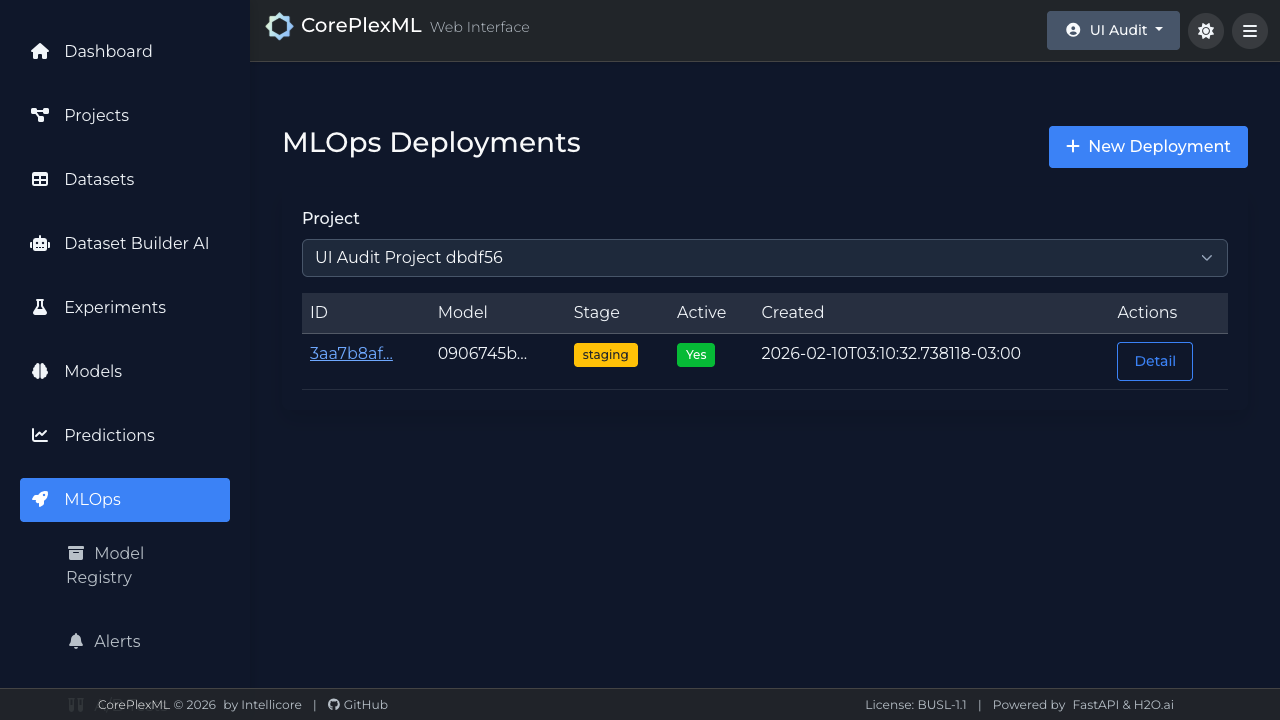Image resolution: width=1280 pixels, height=720 pixels.
Task: Click the Experiments flask icon
Action: (x=40, y=307)
